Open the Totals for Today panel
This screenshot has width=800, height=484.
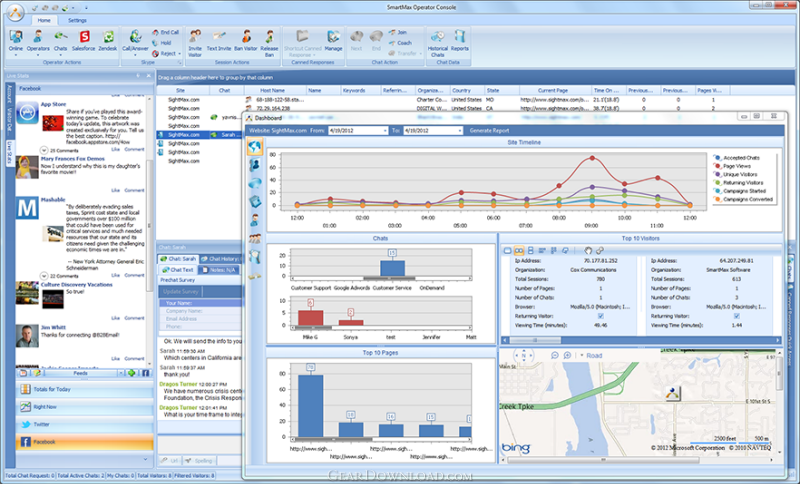click(x=85, y=390)
